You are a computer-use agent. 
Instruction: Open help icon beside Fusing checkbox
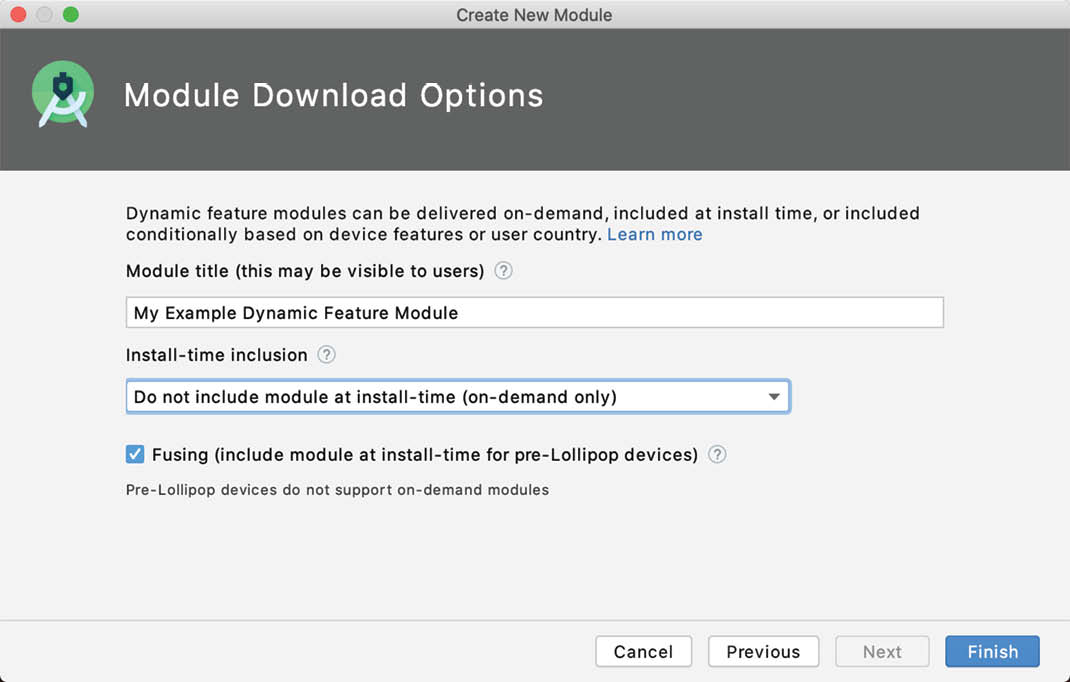[x=717, y=455]
